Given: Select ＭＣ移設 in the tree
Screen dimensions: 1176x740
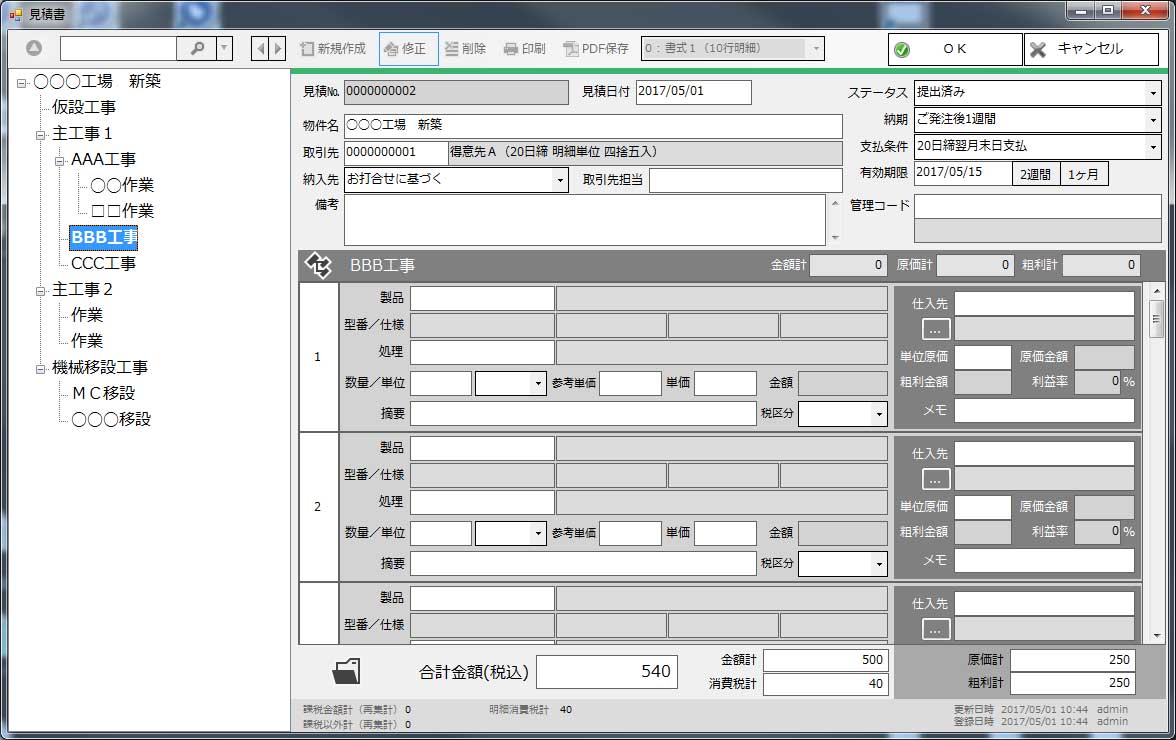Looking at the screenshot, I should click(103, 393).
